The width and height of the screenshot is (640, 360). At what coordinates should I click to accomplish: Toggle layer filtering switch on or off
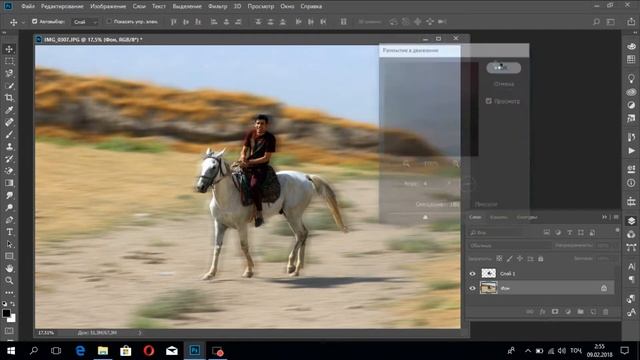[x=617, y=231]
